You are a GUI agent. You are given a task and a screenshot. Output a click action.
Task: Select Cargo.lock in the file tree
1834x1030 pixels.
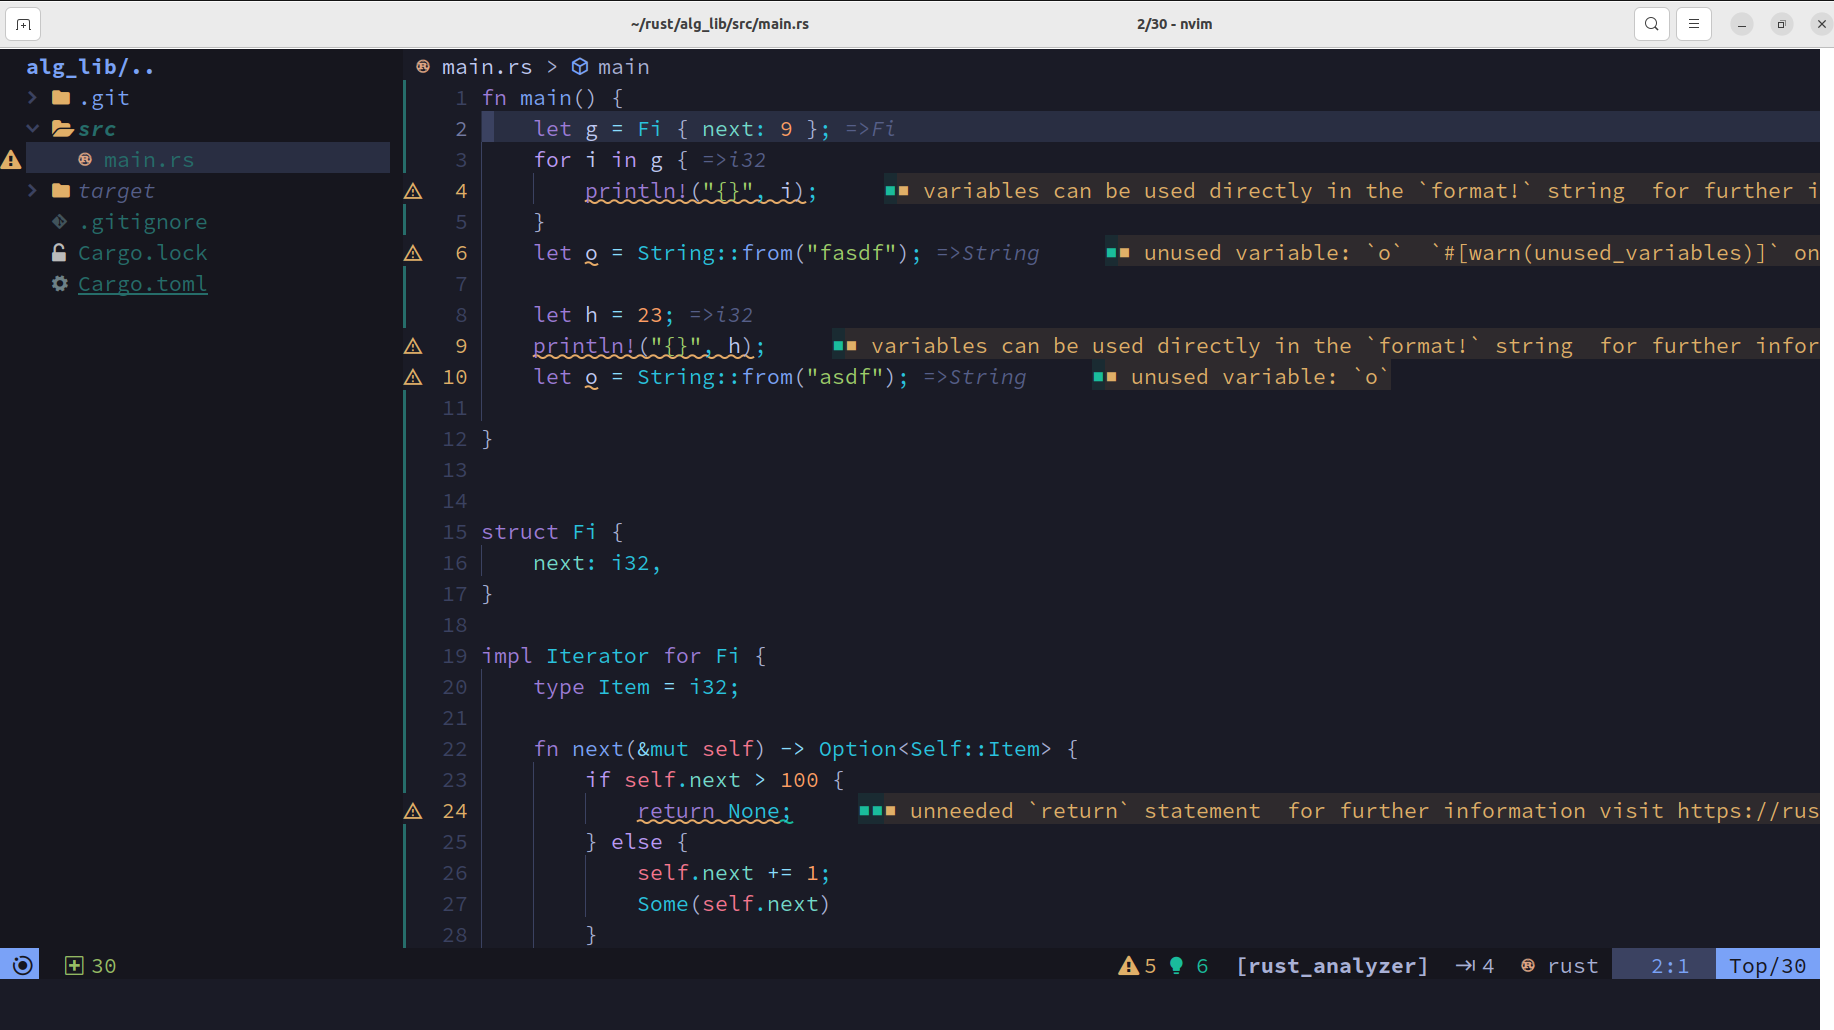[x=143, y=253]
